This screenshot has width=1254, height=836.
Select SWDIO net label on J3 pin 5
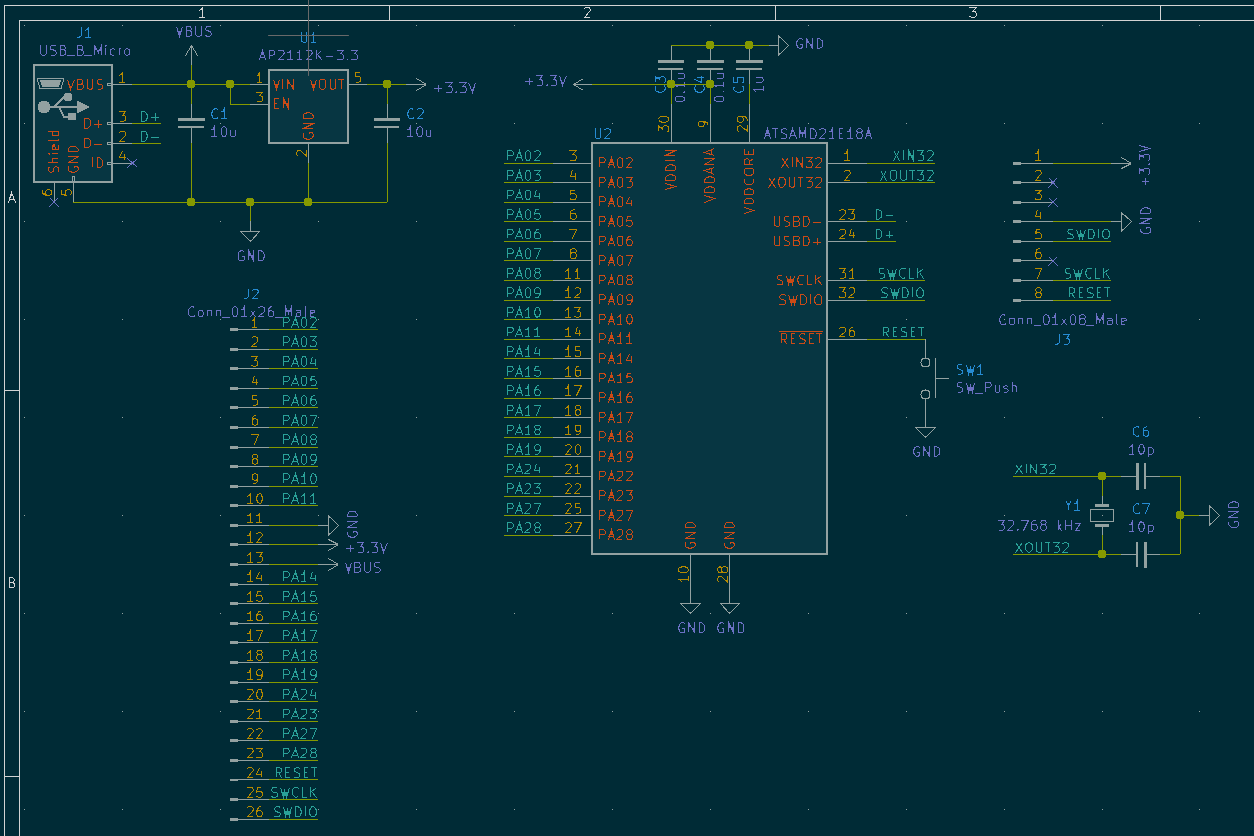[1088, 235]
